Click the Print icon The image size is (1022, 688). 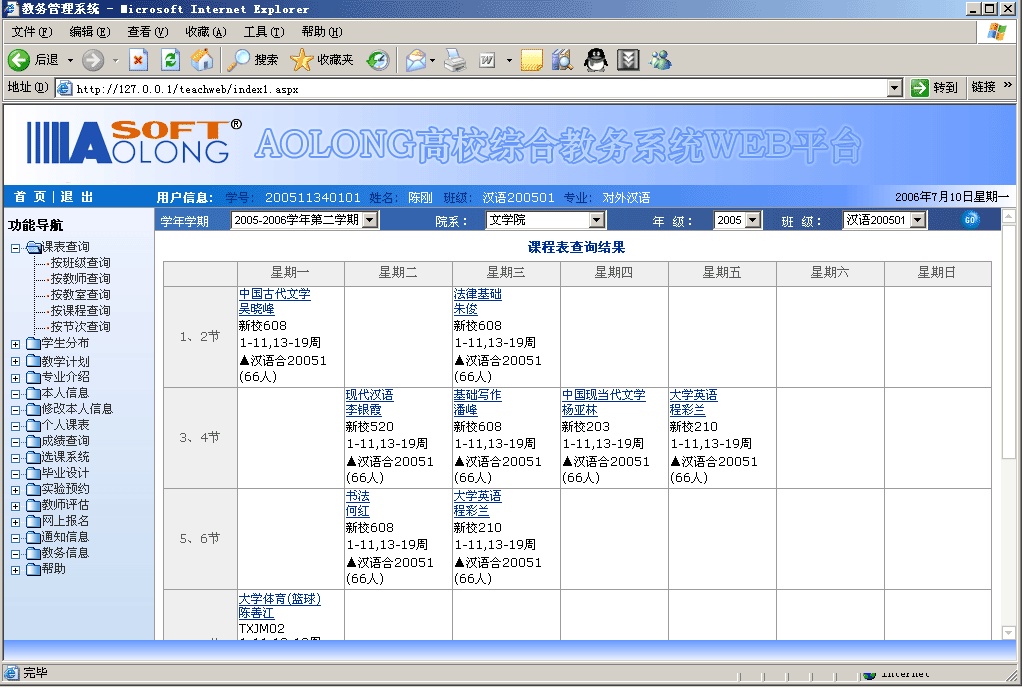(x=455, y=60)
